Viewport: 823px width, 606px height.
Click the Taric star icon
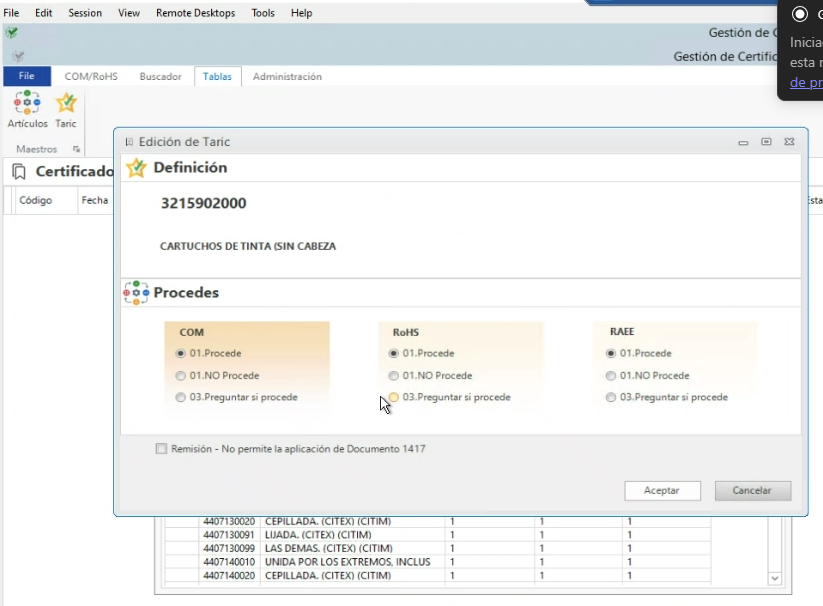coord(66,104)
